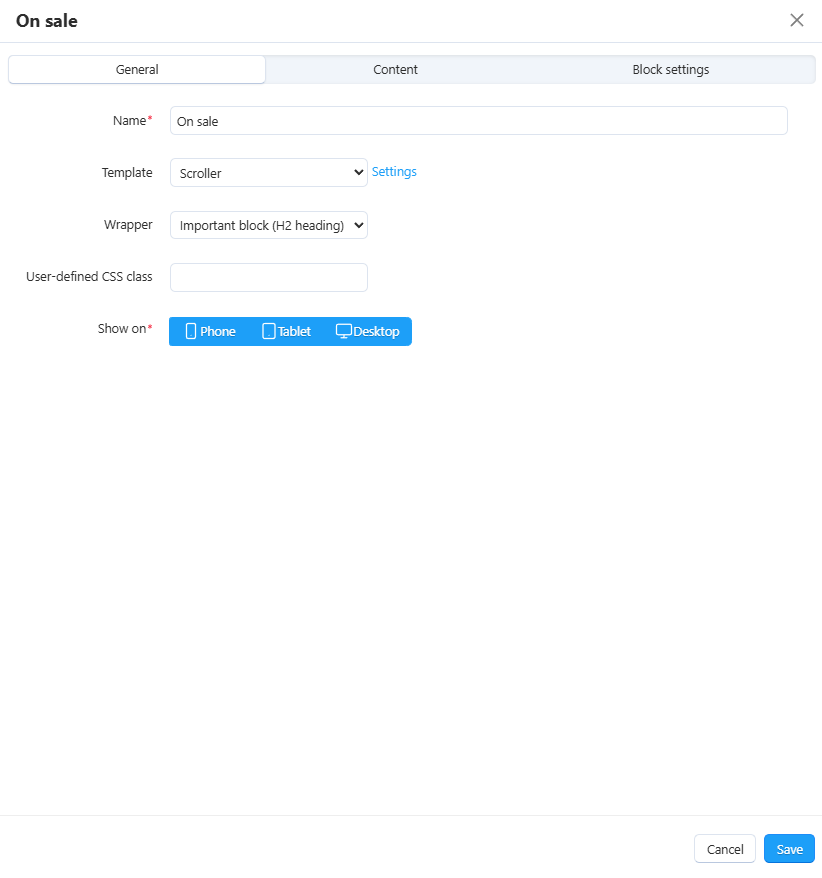Focus the Name input field

tap(479, 121)
